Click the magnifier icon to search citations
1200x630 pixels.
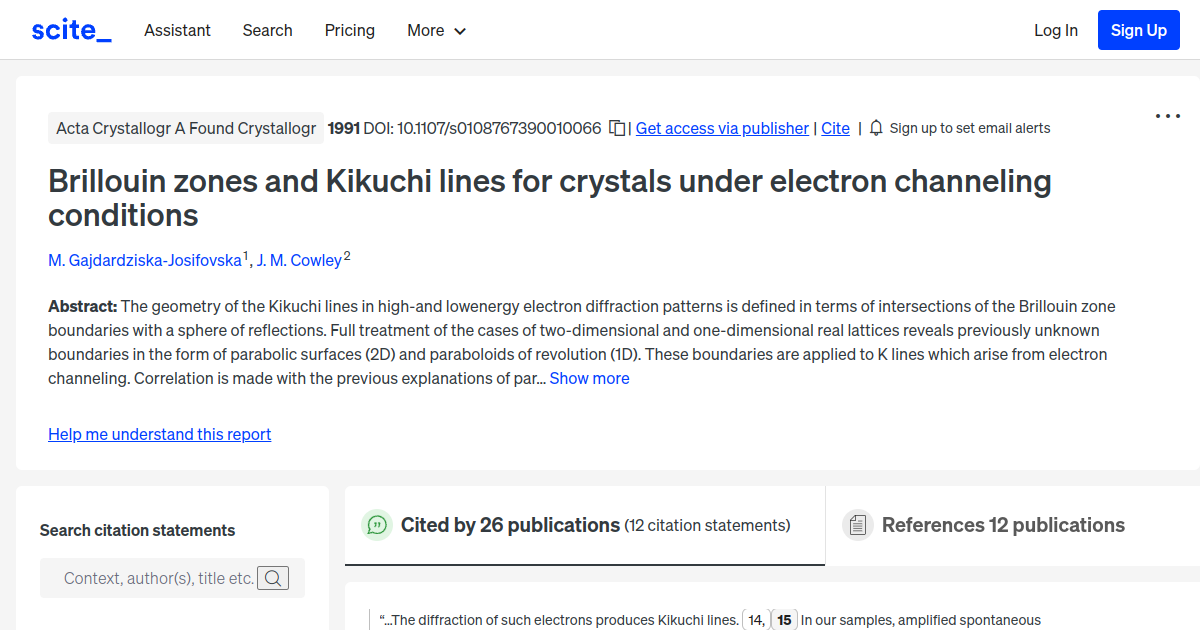(273, 577)
